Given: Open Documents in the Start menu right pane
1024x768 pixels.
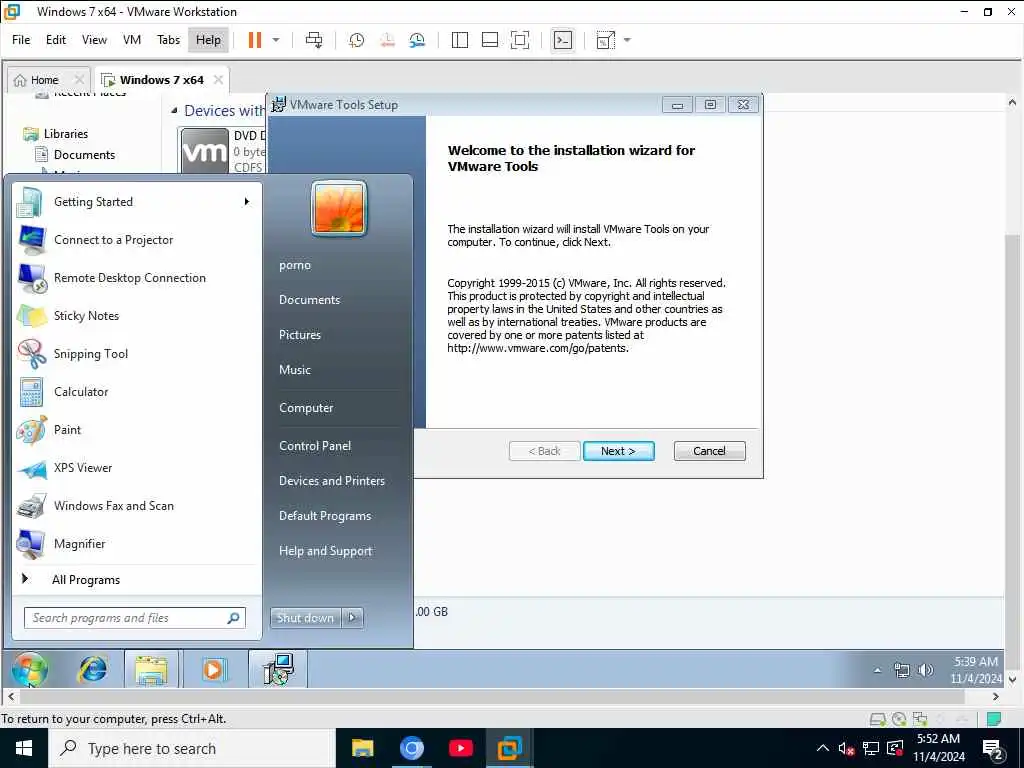Looking at the screenshot, I should (310, 300).
